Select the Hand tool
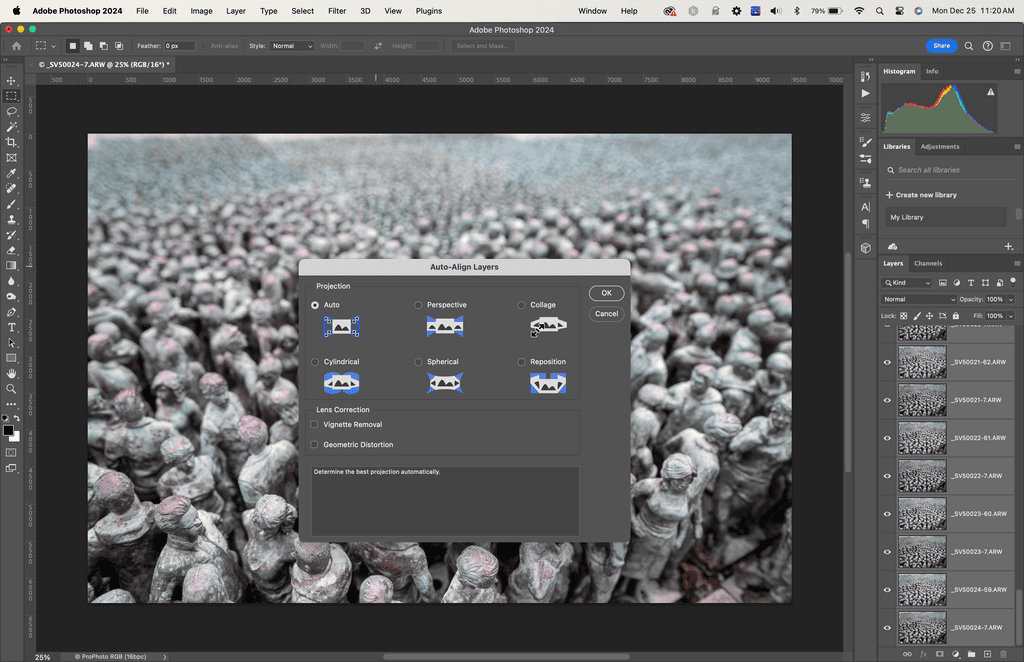Screen dimensions: 1024x662 [x=11, y=373]
